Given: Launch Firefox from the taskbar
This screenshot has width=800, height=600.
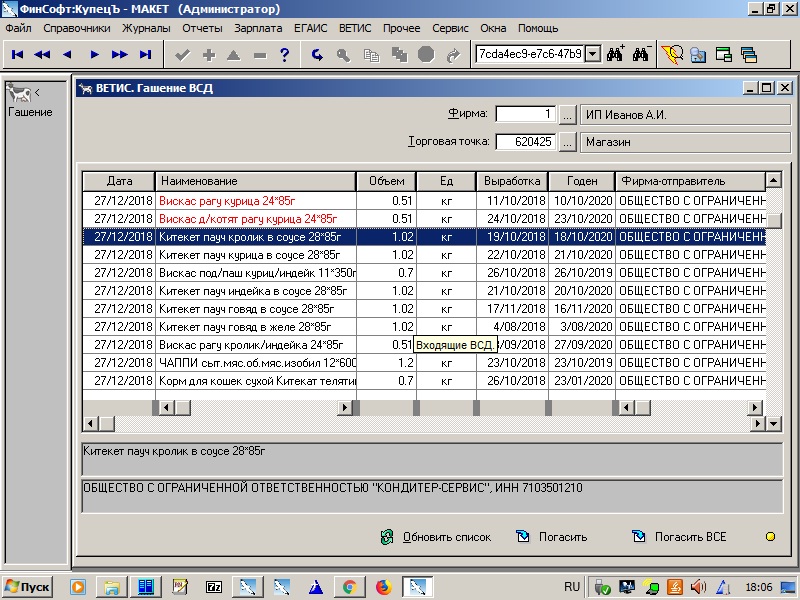Looking at the screenshot, I should (x=382, y=586).
